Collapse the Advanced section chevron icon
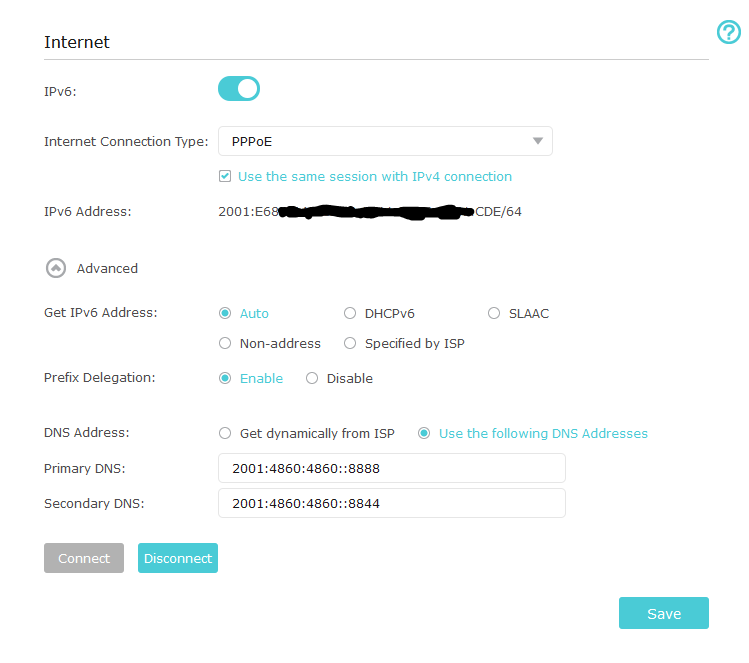Screen dimensions: 749x663 [x=54, y=268]
